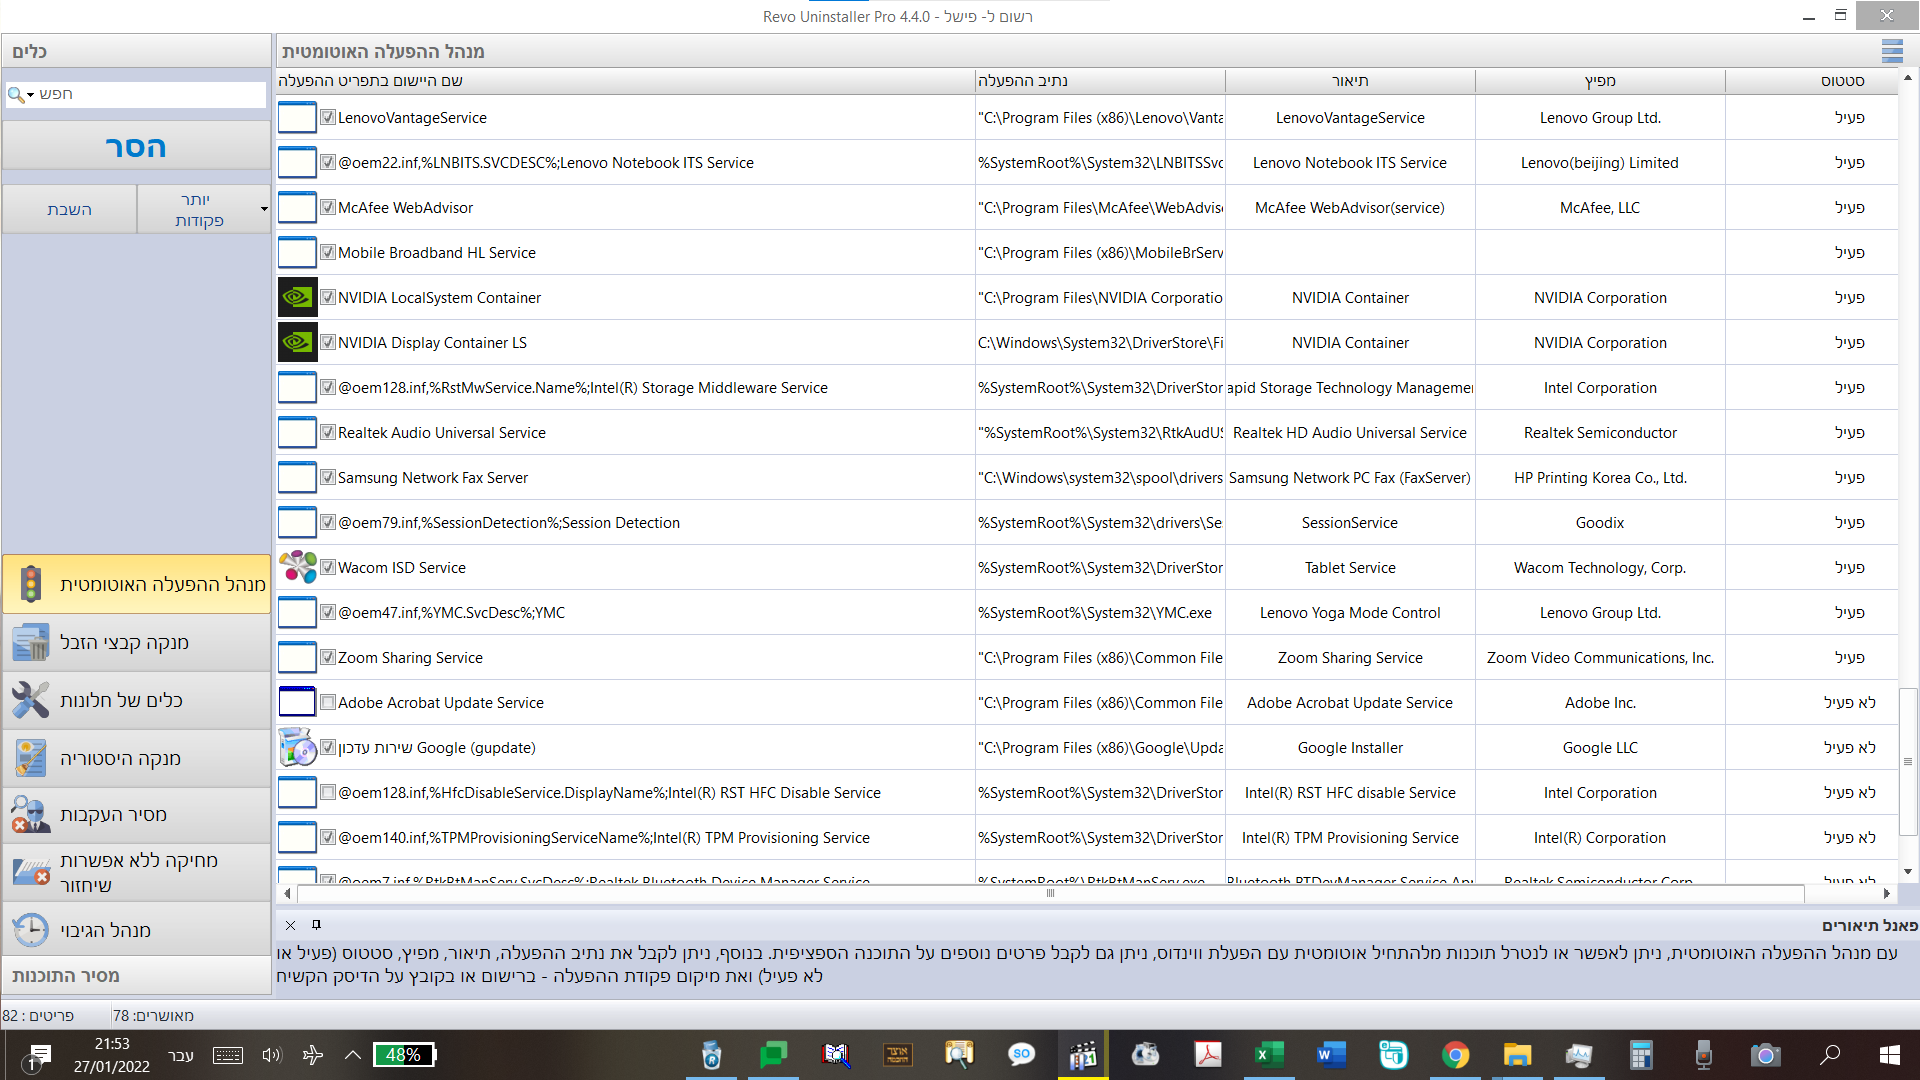Toggle Samsung Network Fax Server checkbox
This screenshot has height=1080, width=1920.
point(327,477)
